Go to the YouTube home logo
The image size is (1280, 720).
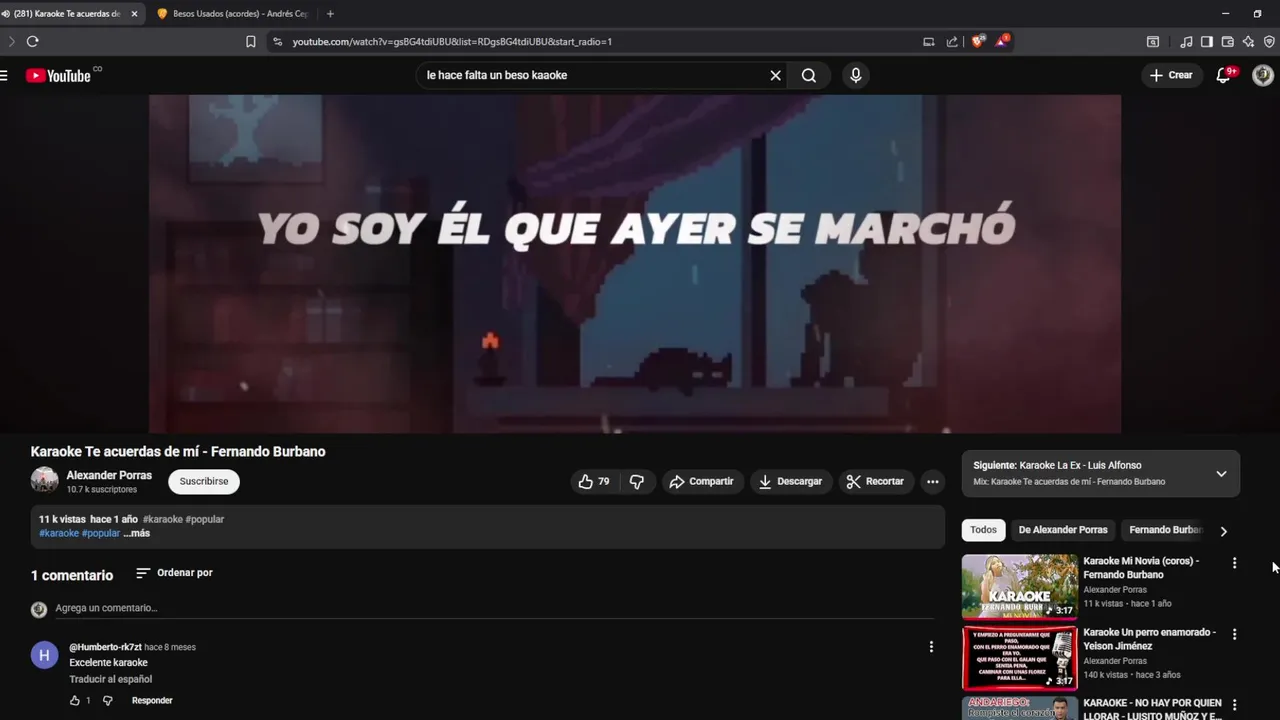[x=58, y=75]
